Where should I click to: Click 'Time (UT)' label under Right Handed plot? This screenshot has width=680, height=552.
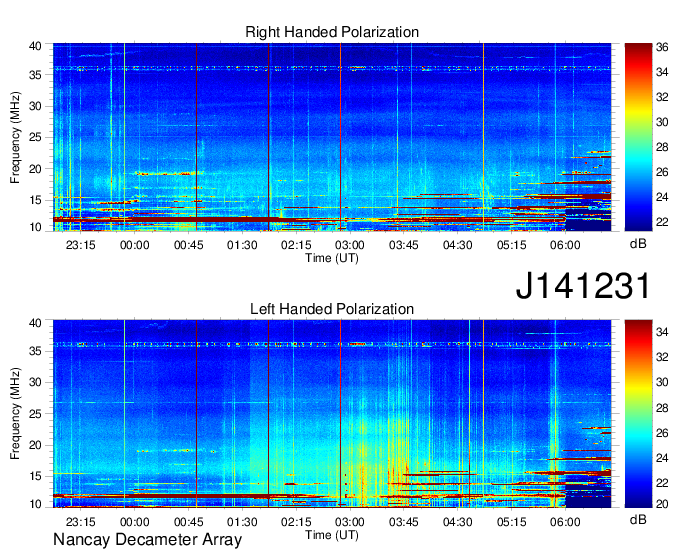(332, 258)
